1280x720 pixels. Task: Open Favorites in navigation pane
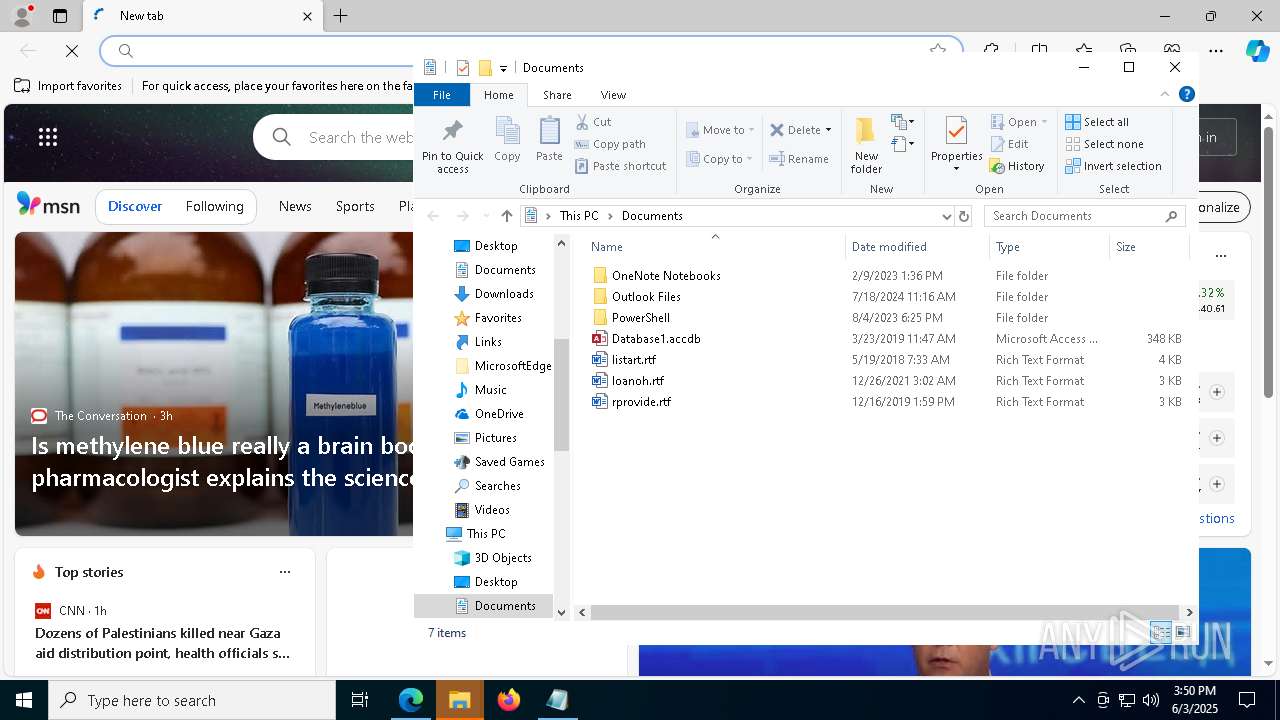498,318
